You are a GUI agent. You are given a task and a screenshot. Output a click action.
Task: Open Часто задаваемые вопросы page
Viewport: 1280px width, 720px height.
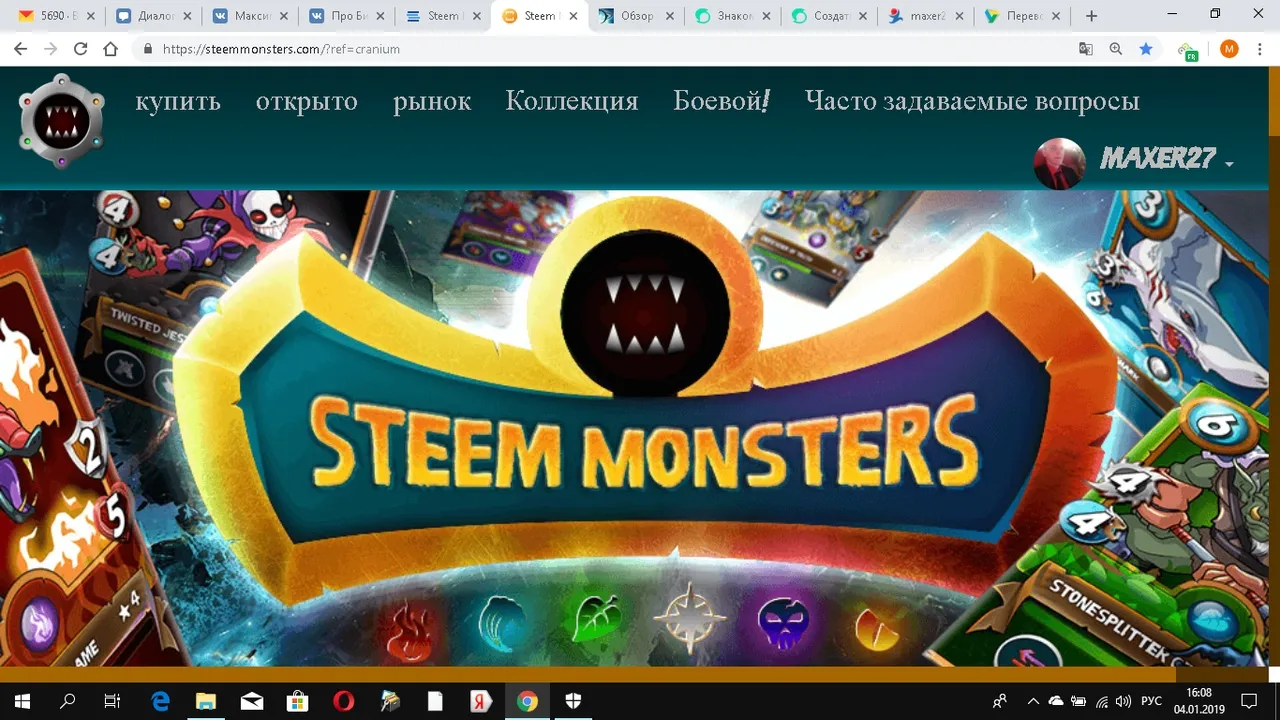coord(972,101)
